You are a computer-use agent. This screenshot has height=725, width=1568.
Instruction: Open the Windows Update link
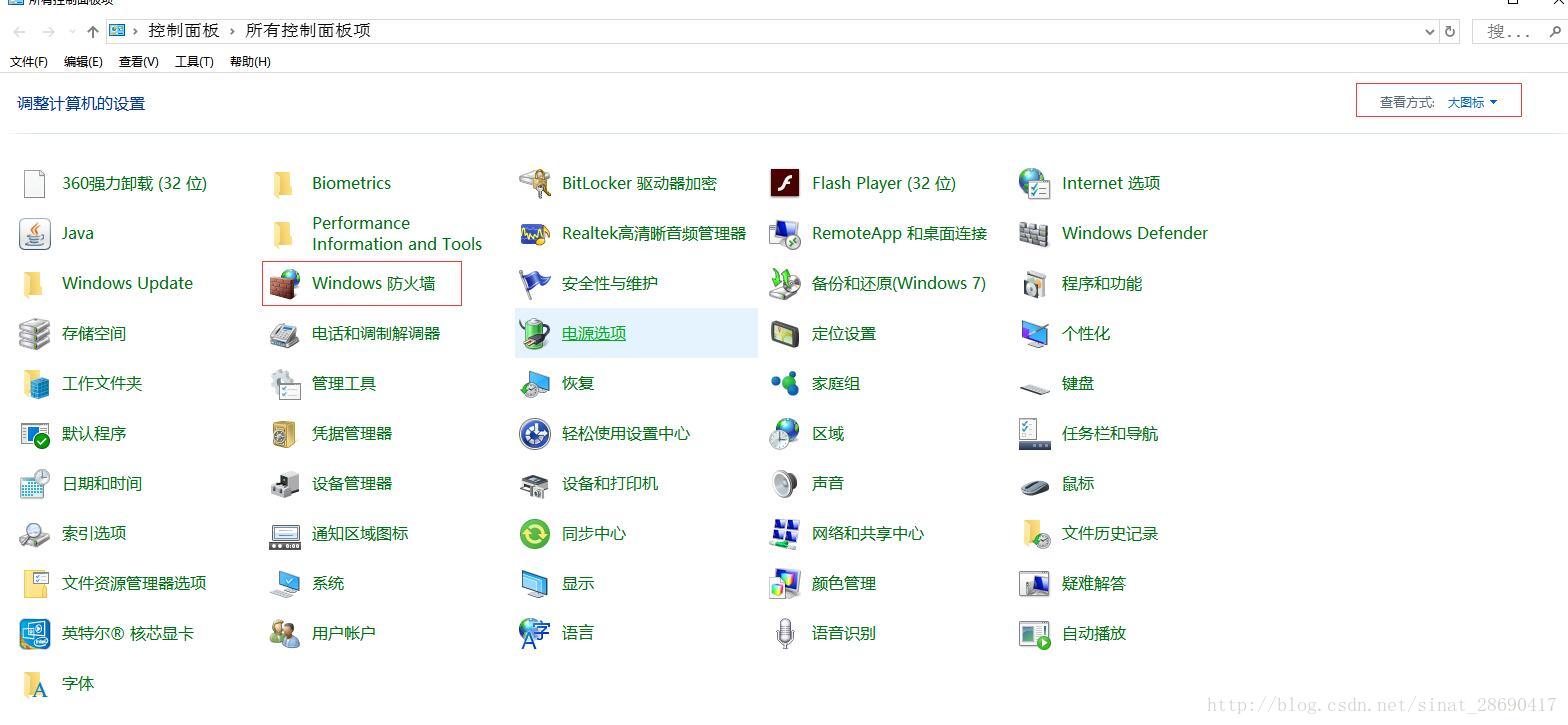tap(127, 283)
